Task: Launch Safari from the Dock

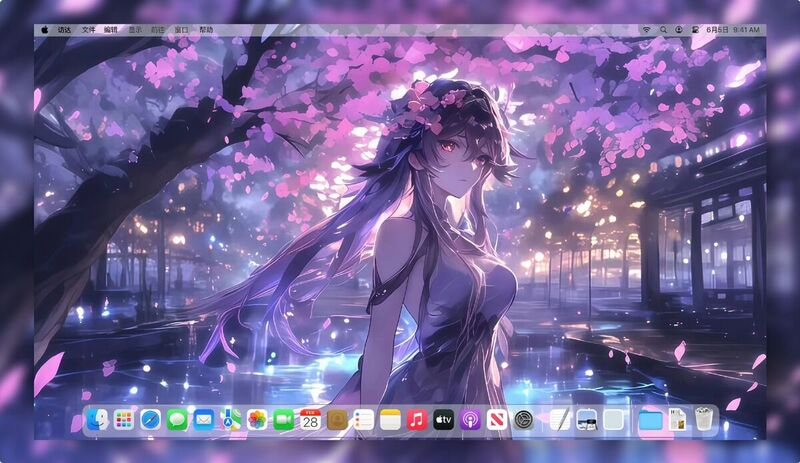Action: pyautogui.click(x=151, y=420)
